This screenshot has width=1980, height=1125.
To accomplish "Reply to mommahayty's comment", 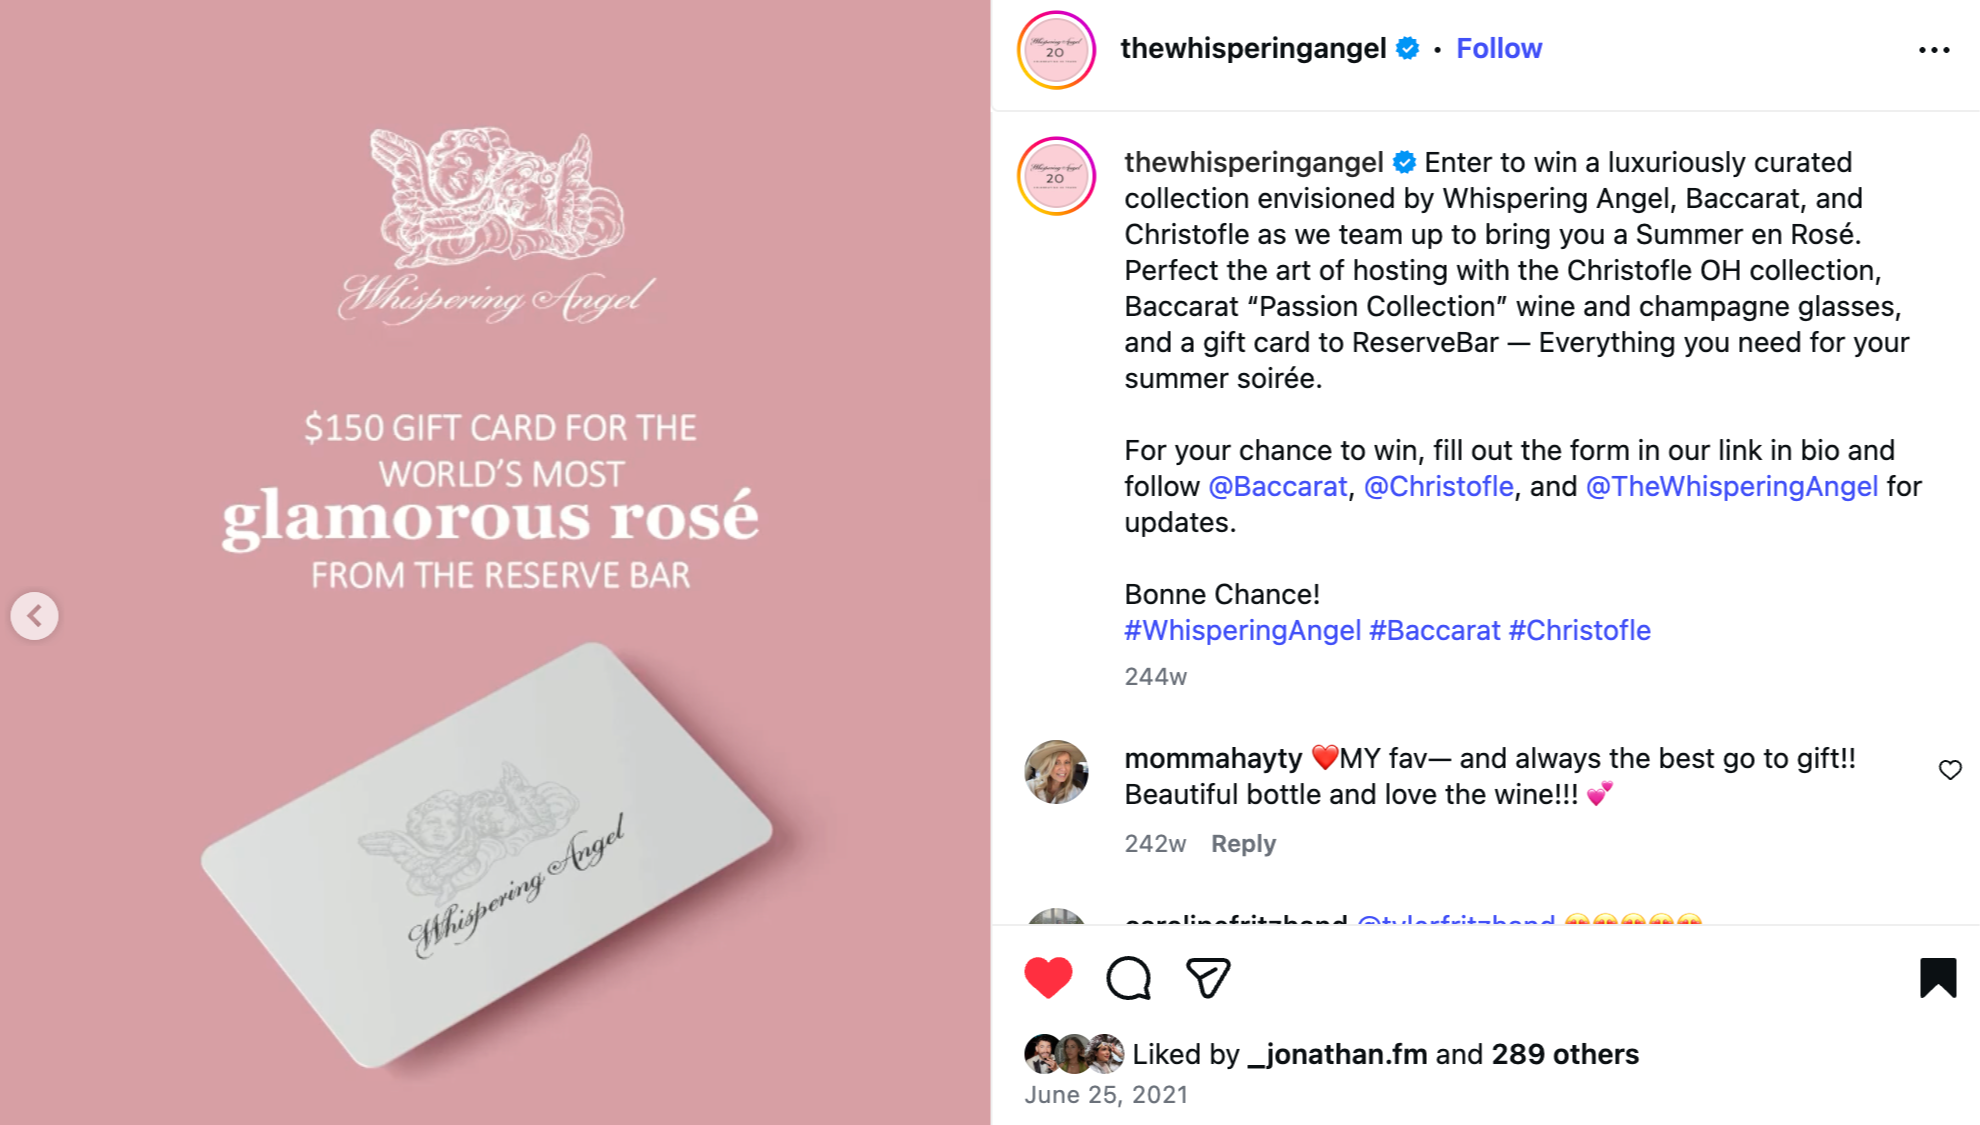I will point(1243,844).
